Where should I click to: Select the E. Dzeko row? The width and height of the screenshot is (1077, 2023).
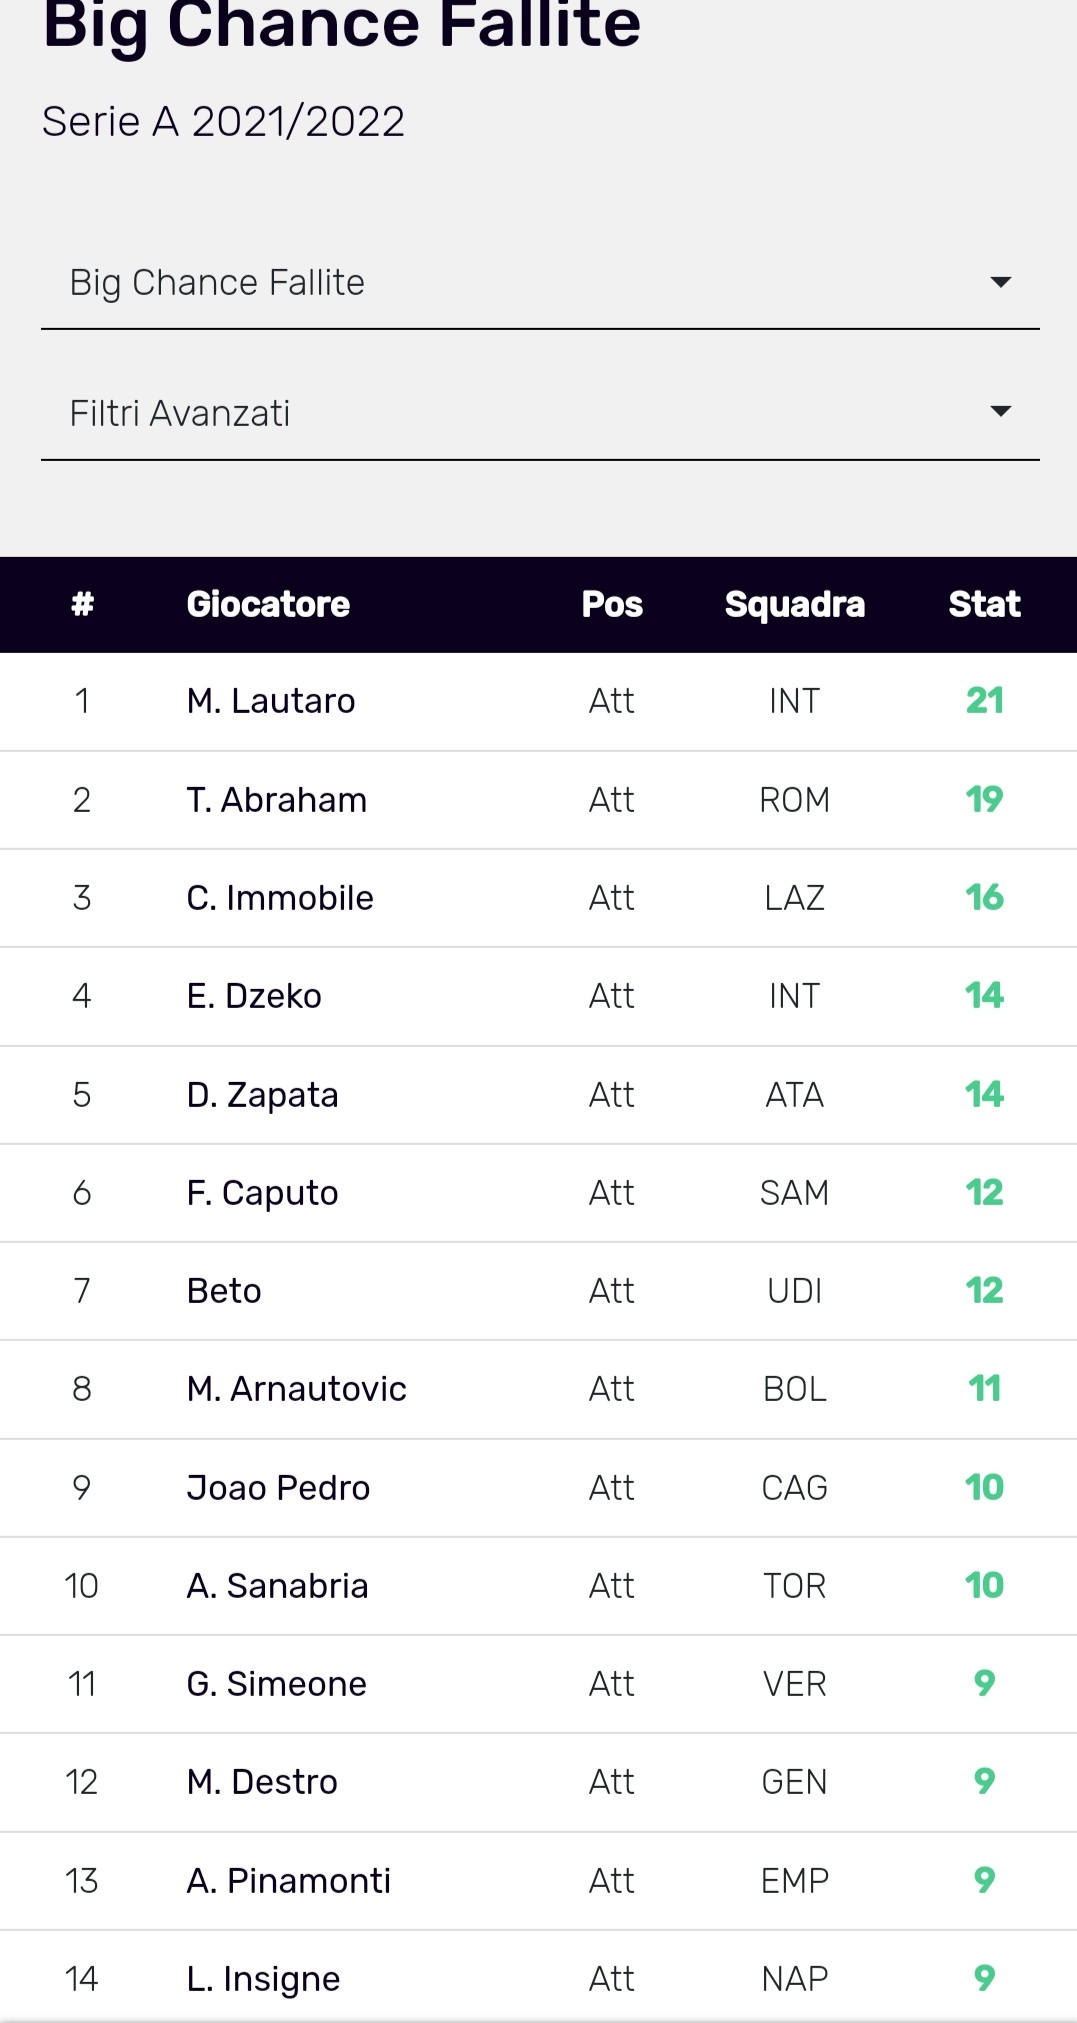point(538,996)
